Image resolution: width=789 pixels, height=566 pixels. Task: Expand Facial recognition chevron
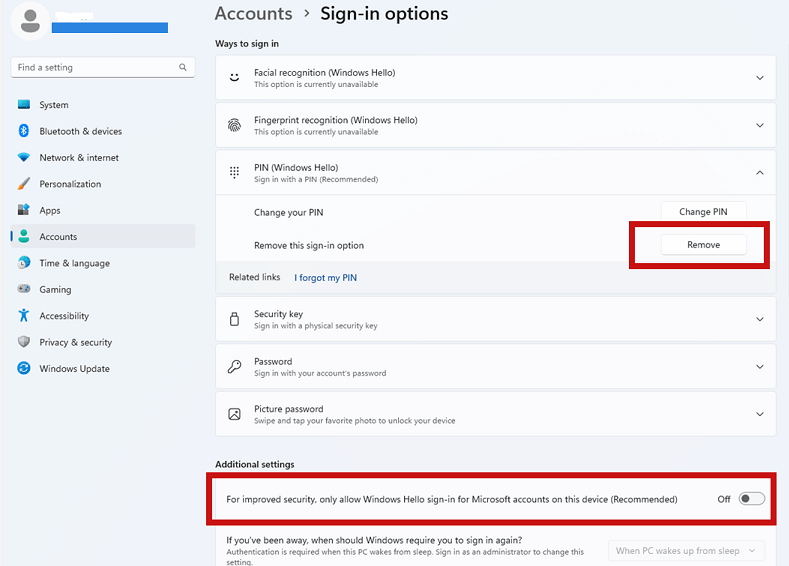[x=760, y=77]
